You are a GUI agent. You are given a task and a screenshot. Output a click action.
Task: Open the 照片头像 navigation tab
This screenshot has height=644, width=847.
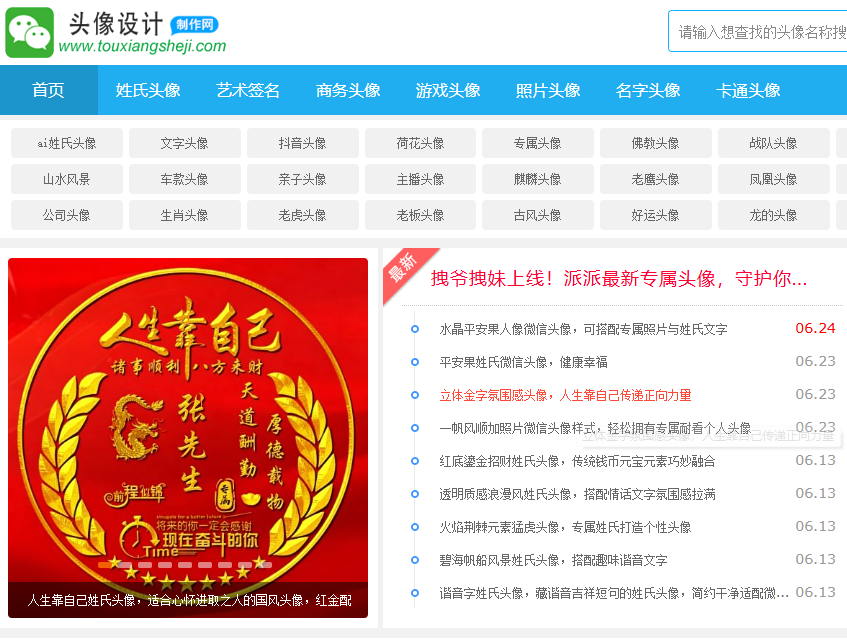548,90
